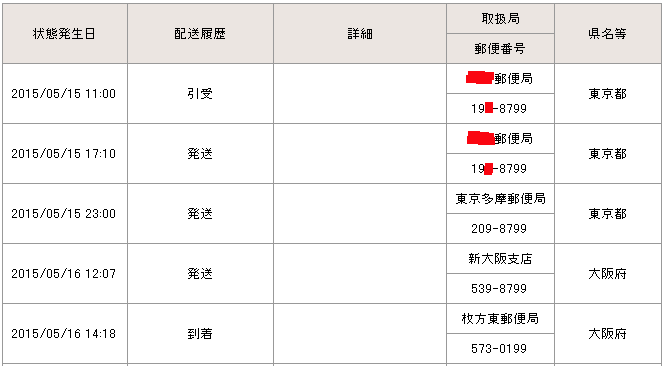Select postal code 573-0199
Image resolution: width=666 pixels, height=366 pixels.
(x=500, y=349)
